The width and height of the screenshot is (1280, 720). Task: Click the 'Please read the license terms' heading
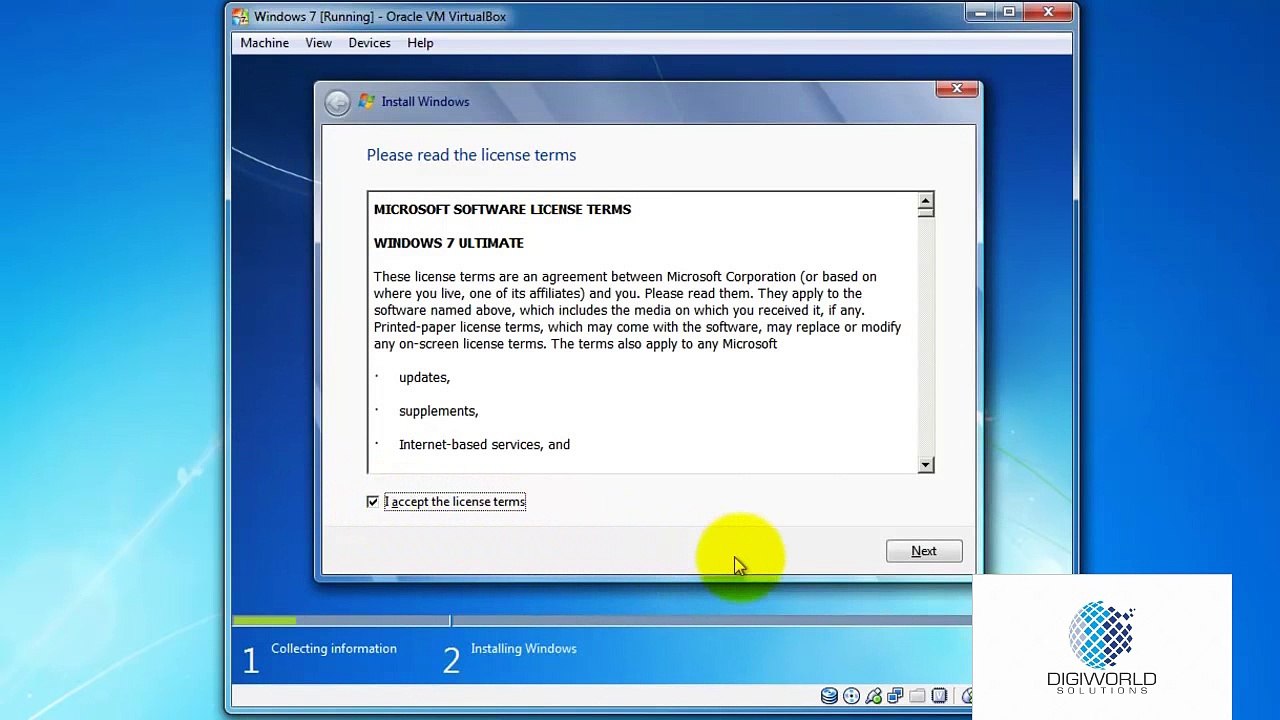pyautogui.click(x=471, y=155)
